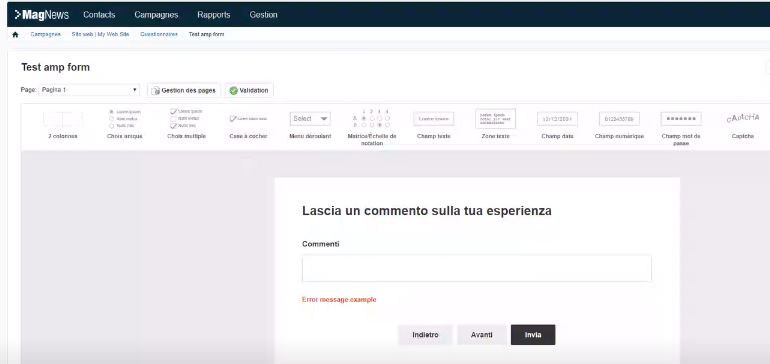
Task: Open Site web | My Web Site breadcrumb
Action: [x=100, y=34]
